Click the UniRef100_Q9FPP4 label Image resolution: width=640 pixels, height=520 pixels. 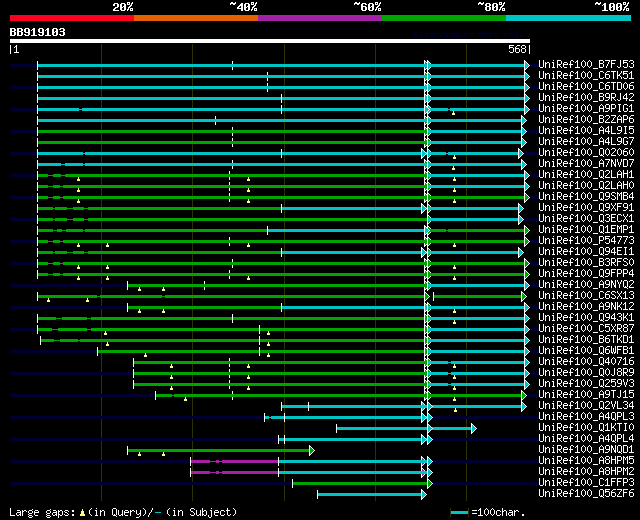[586, 274]
